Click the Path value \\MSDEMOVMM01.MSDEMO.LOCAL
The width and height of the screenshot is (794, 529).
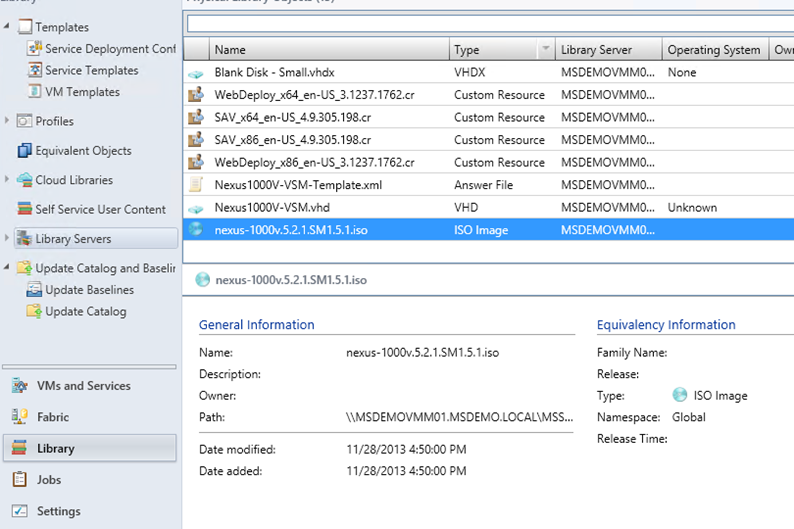click(x=460, y=417)
